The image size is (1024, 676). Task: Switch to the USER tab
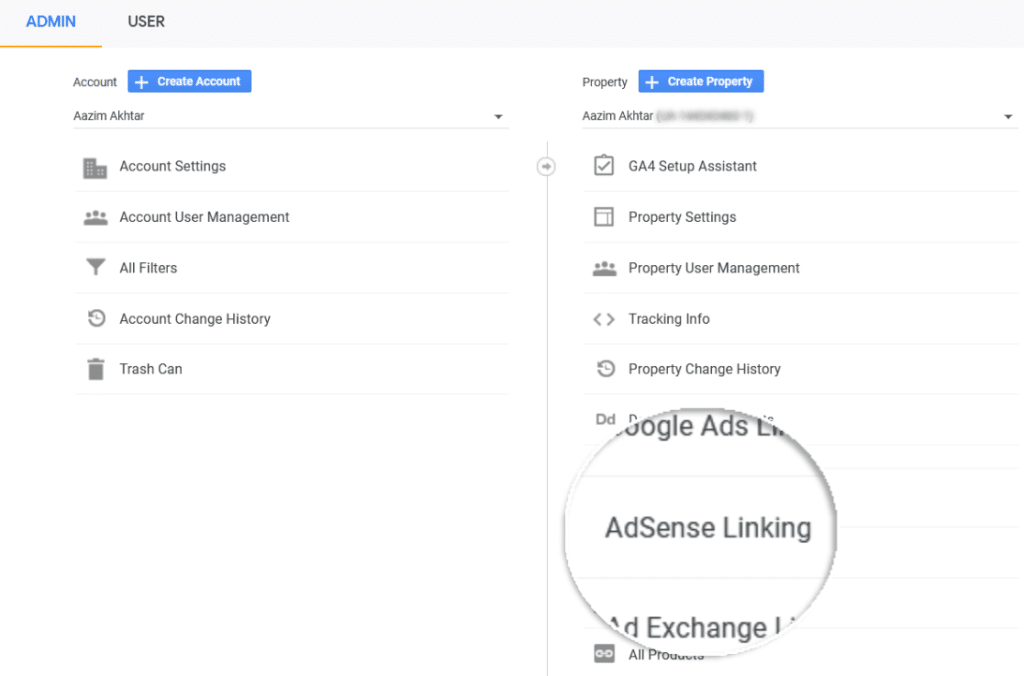[x=146, y=22]
